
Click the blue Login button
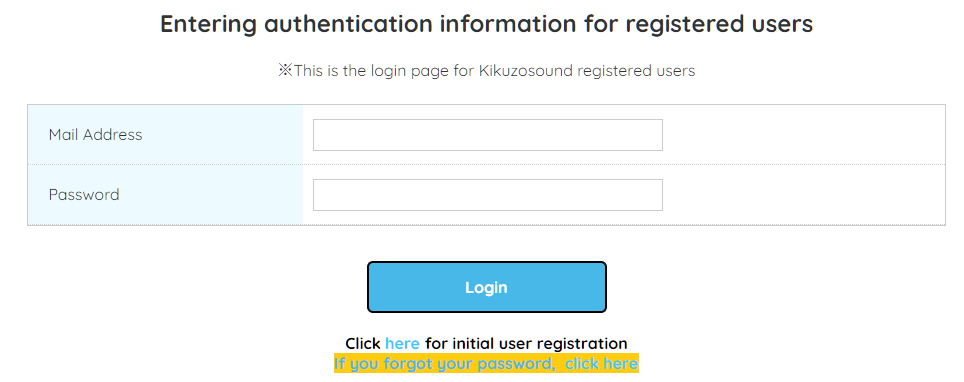point(486,287)
